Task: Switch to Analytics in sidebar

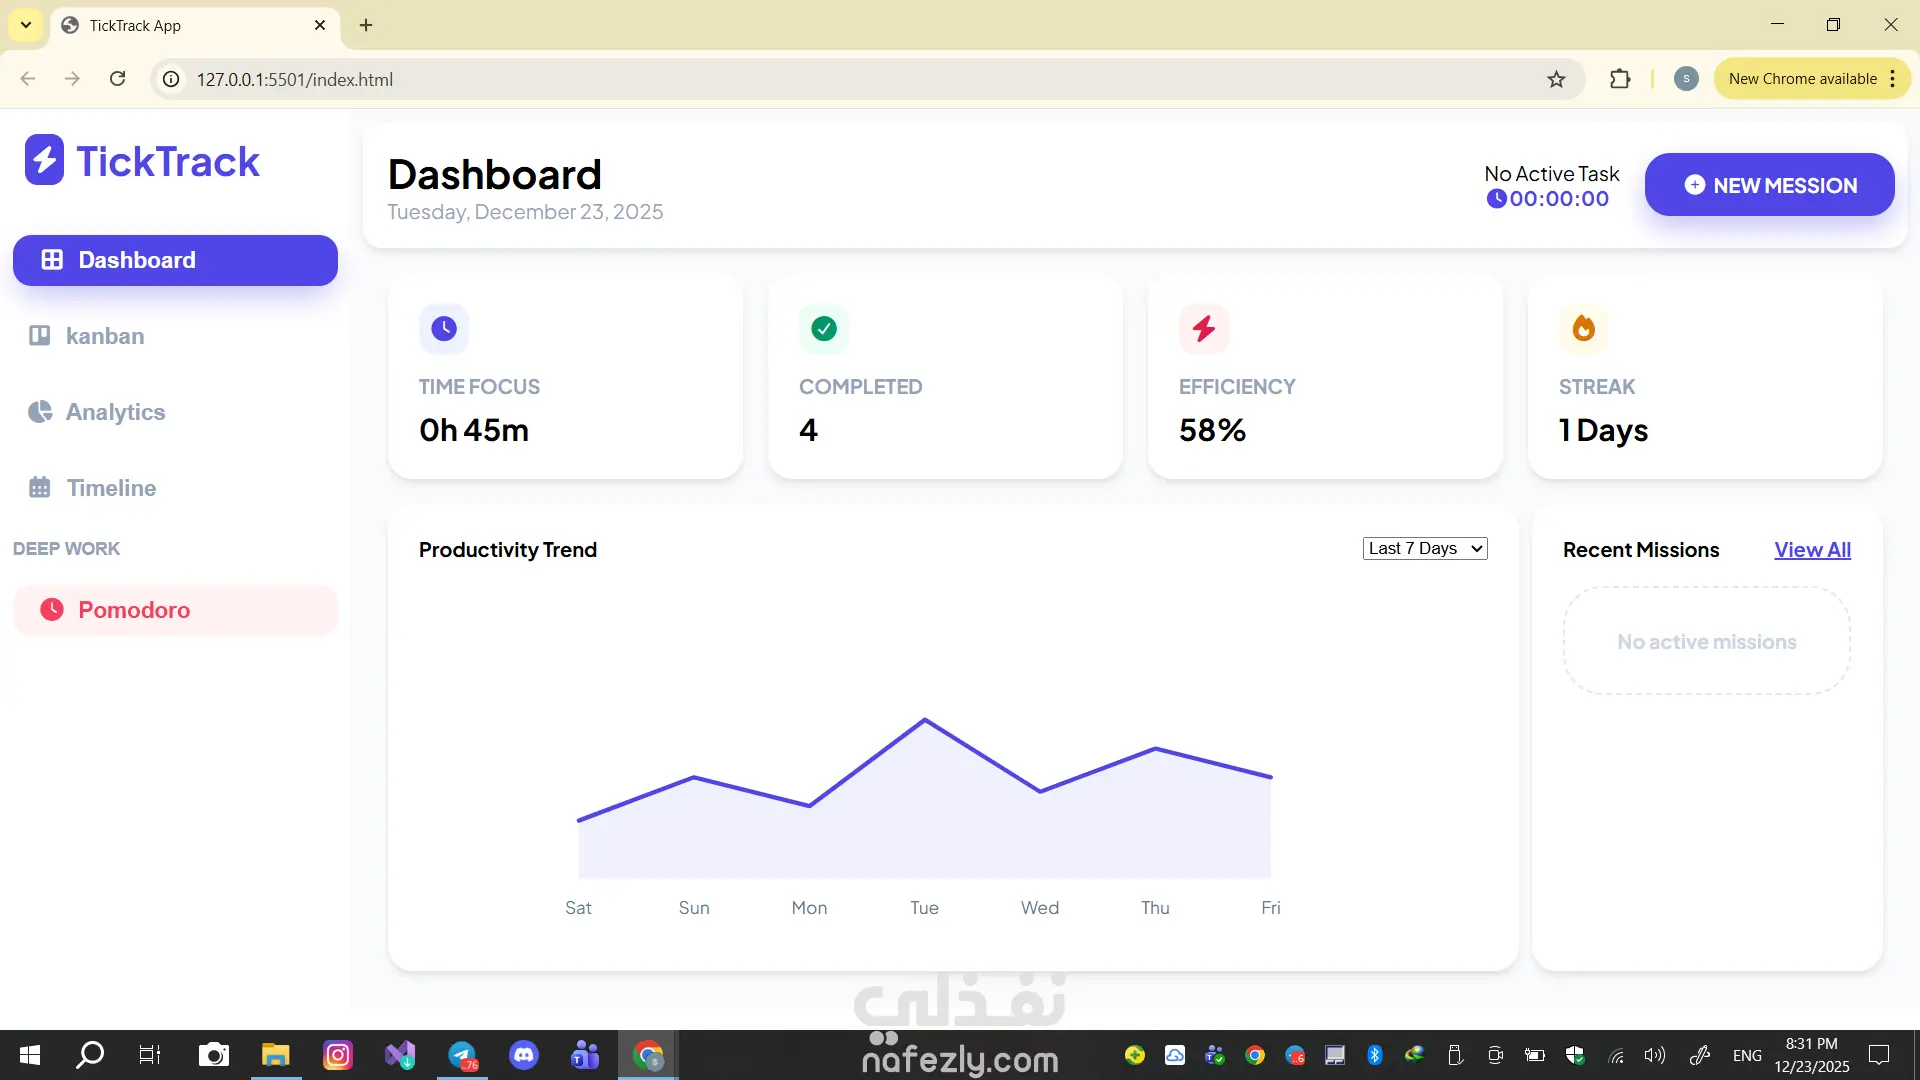Action: tap(115, 412)
